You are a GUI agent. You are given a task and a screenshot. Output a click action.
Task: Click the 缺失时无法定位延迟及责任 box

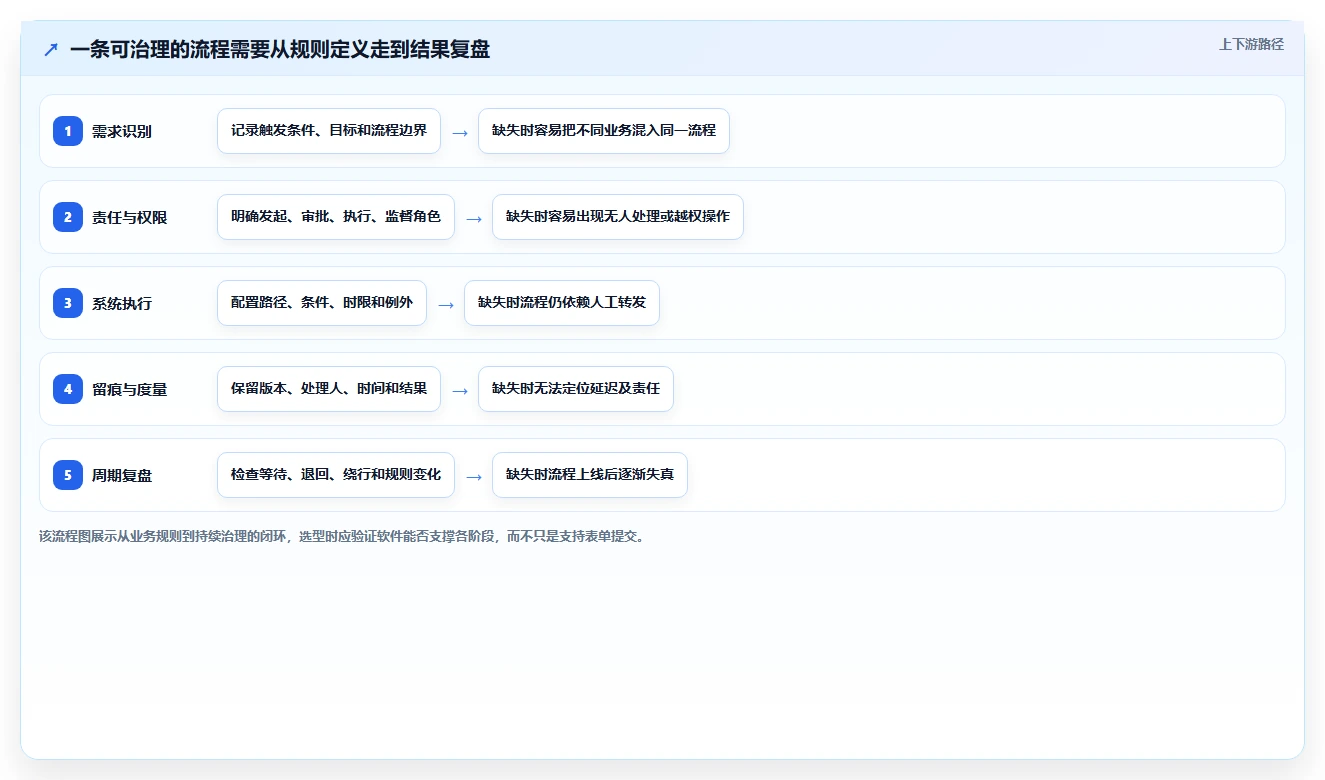point(576,389)
